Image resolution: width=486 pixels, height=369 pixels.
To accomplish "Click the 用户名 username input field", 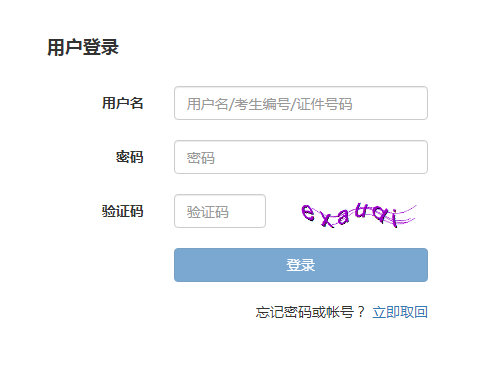I will pyautogui.click(x=301, y=103).
